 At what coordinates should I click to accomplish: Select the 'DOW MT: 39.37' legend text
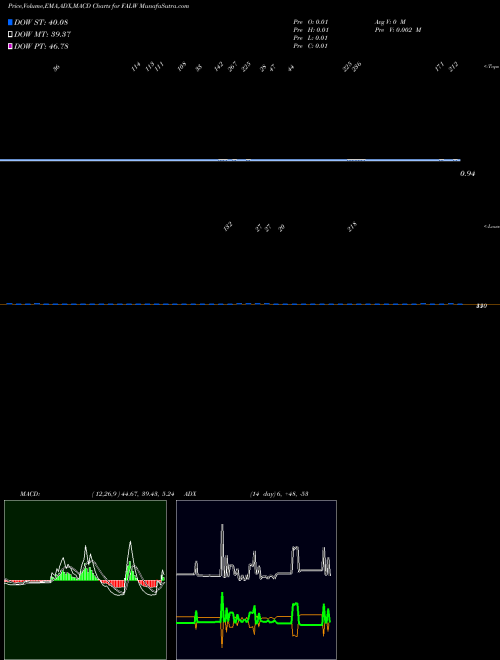42,35
